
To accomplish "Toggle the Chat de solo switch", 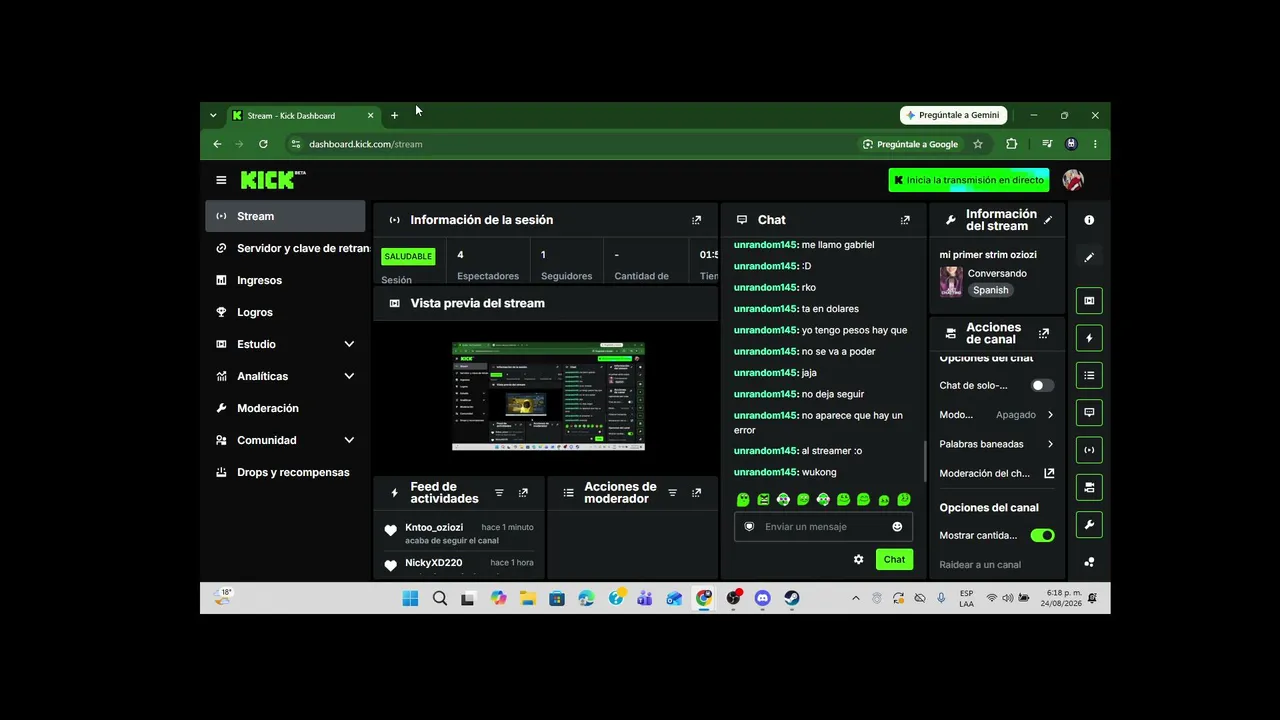I will pos(1042,385).
